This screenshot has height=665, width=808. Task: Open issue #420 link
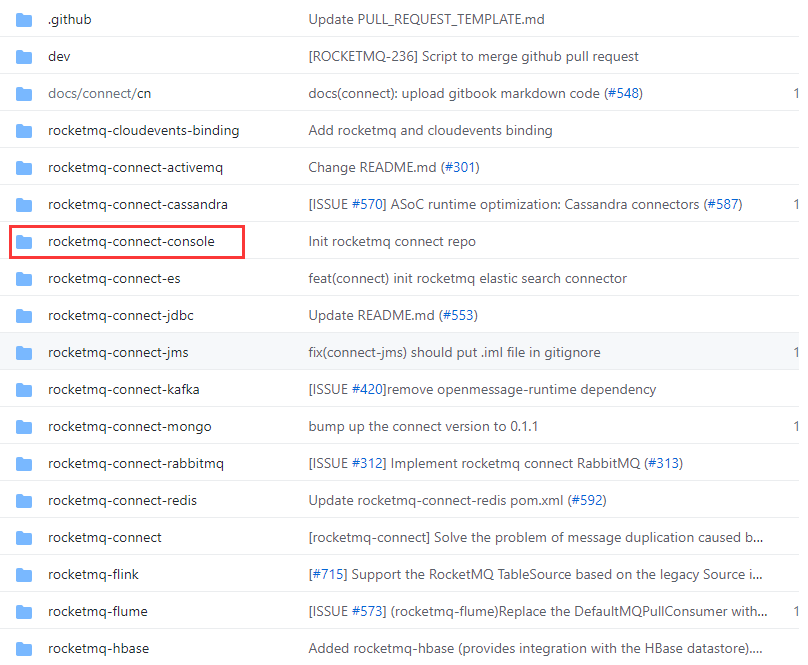pos(367,389)
